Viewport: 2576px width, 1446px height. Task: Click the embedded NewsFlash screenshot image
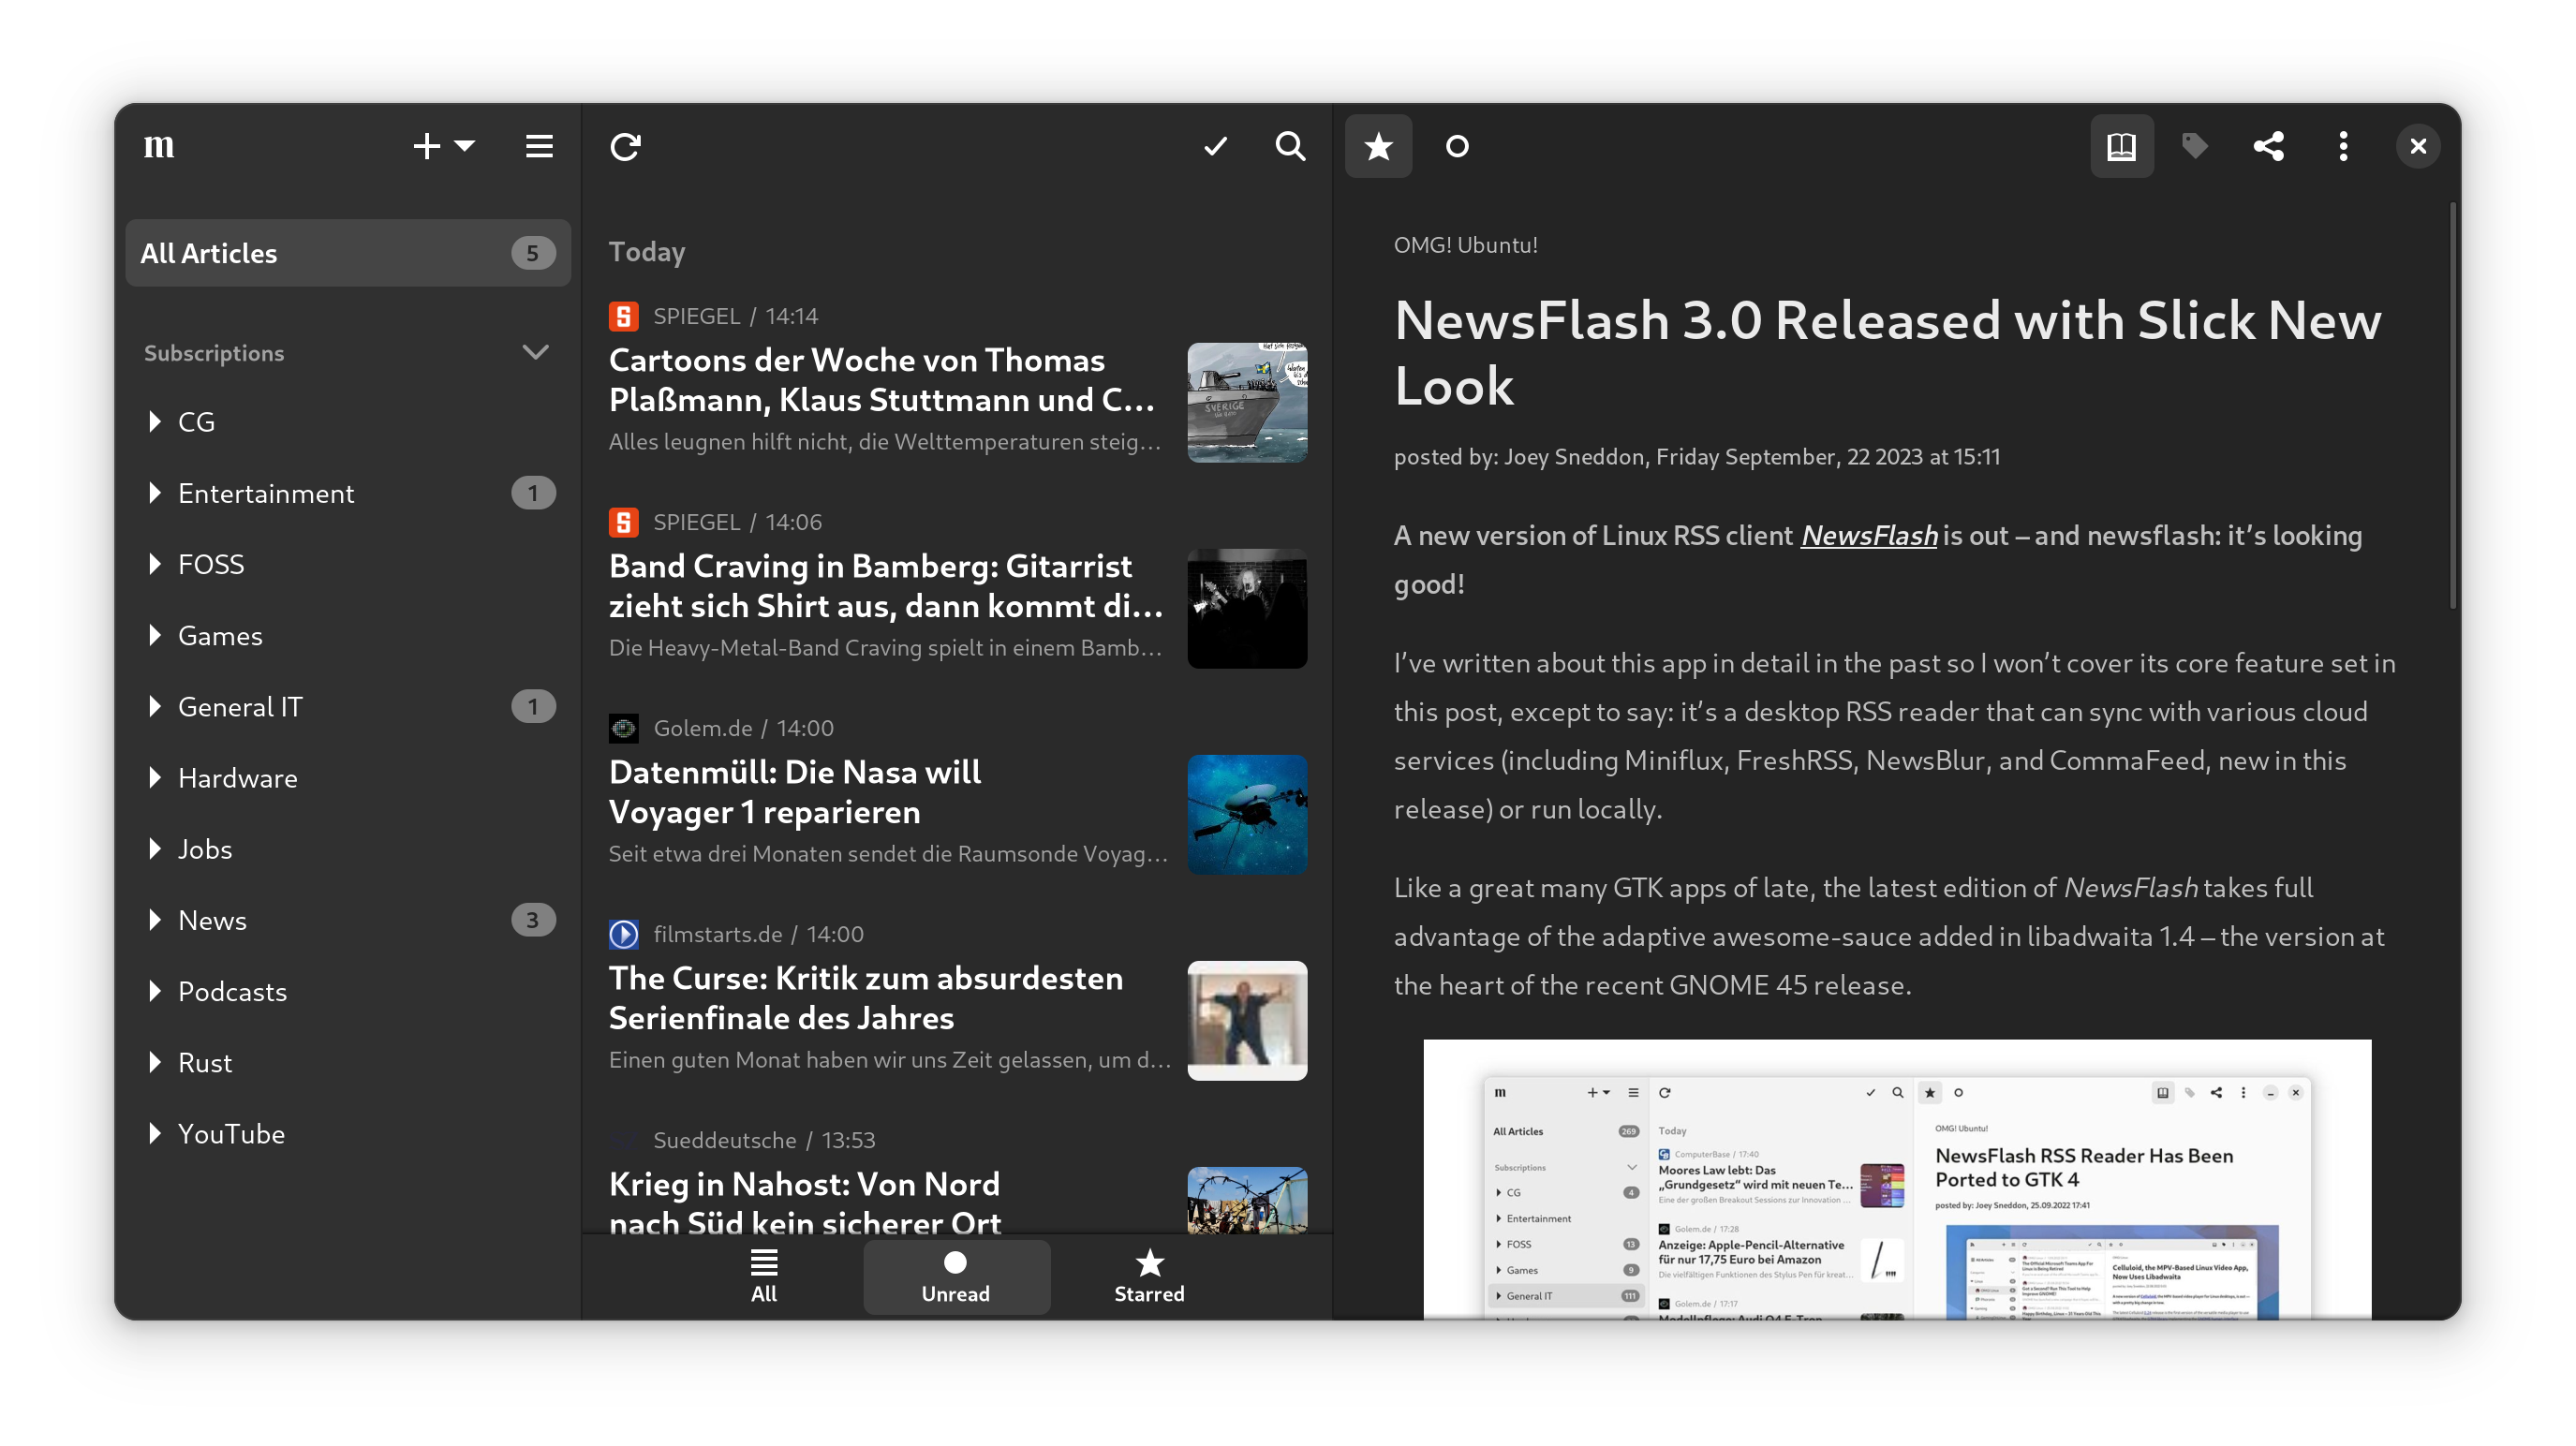(1897, 1179)
